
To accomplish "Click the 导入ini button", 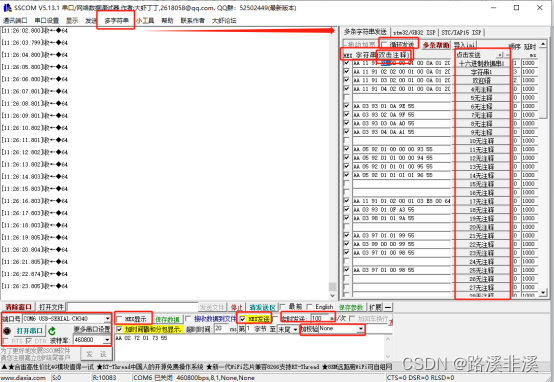I will click(465, 45).
